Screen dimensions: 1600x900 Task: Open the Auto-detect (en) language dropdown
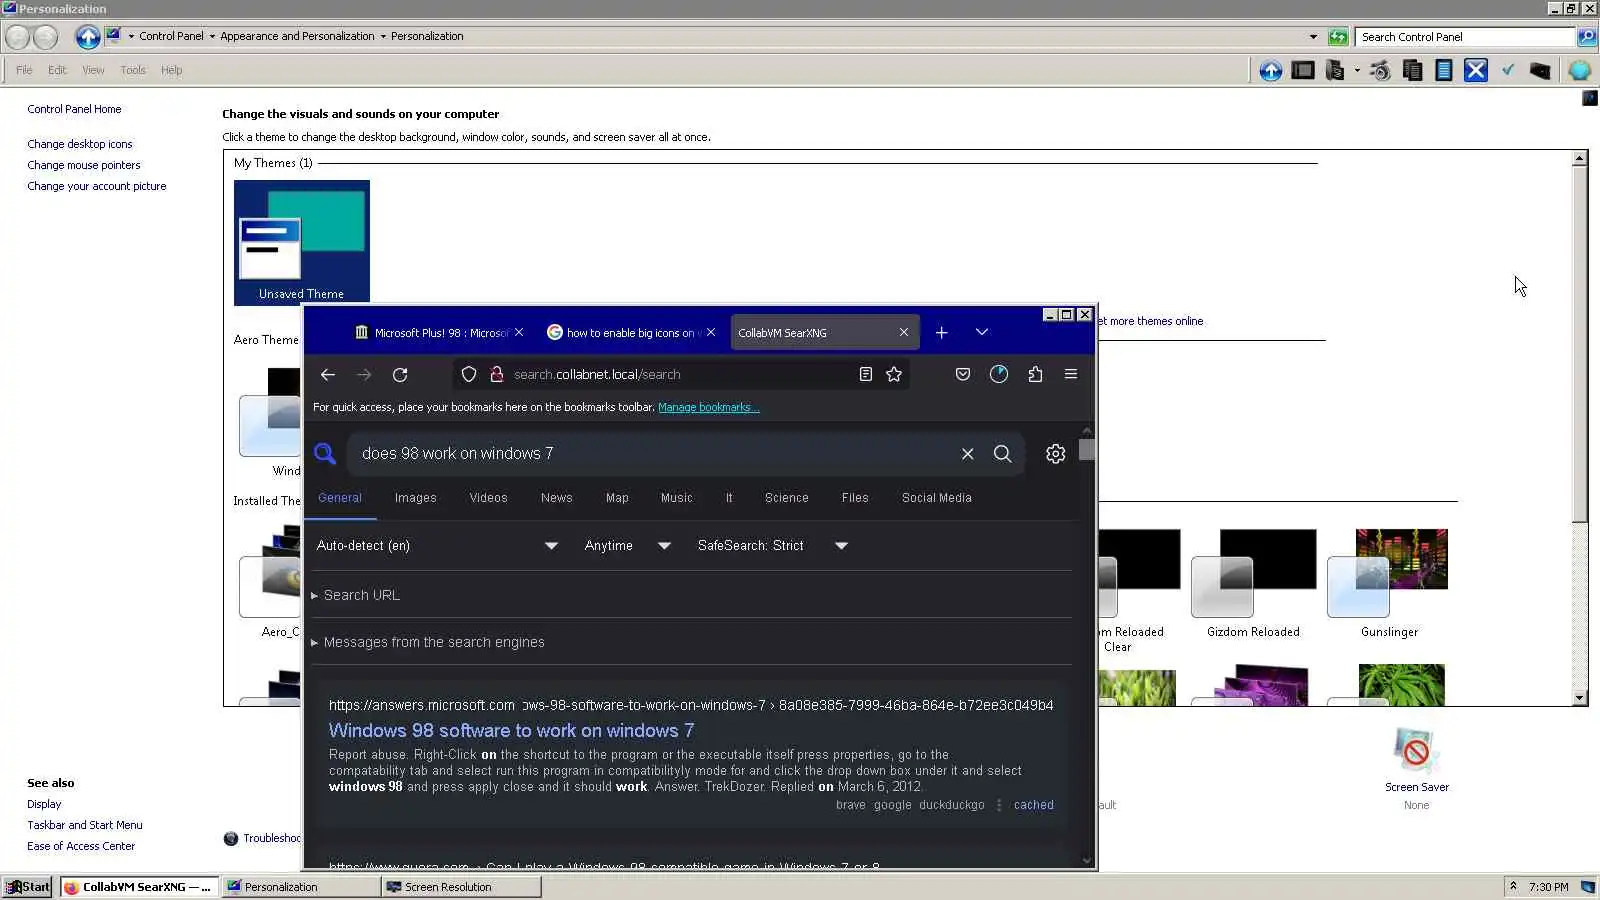click(x=437, y=546)
